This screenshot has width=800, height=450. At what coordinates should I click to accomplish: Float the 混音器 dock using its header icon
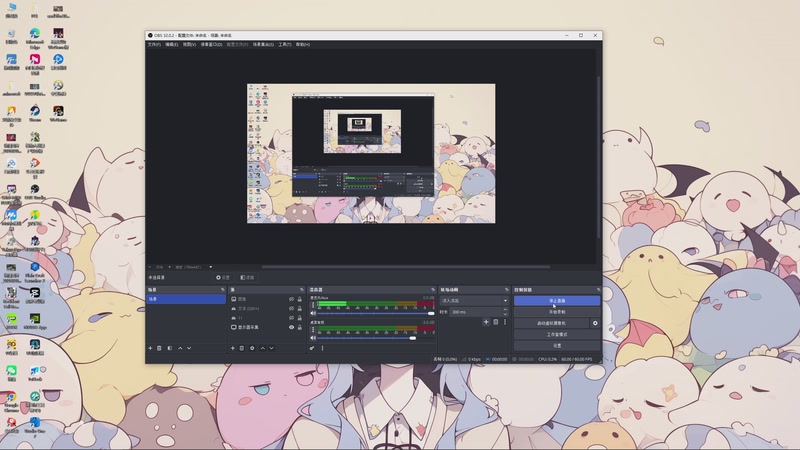click(x=433, y=289)
